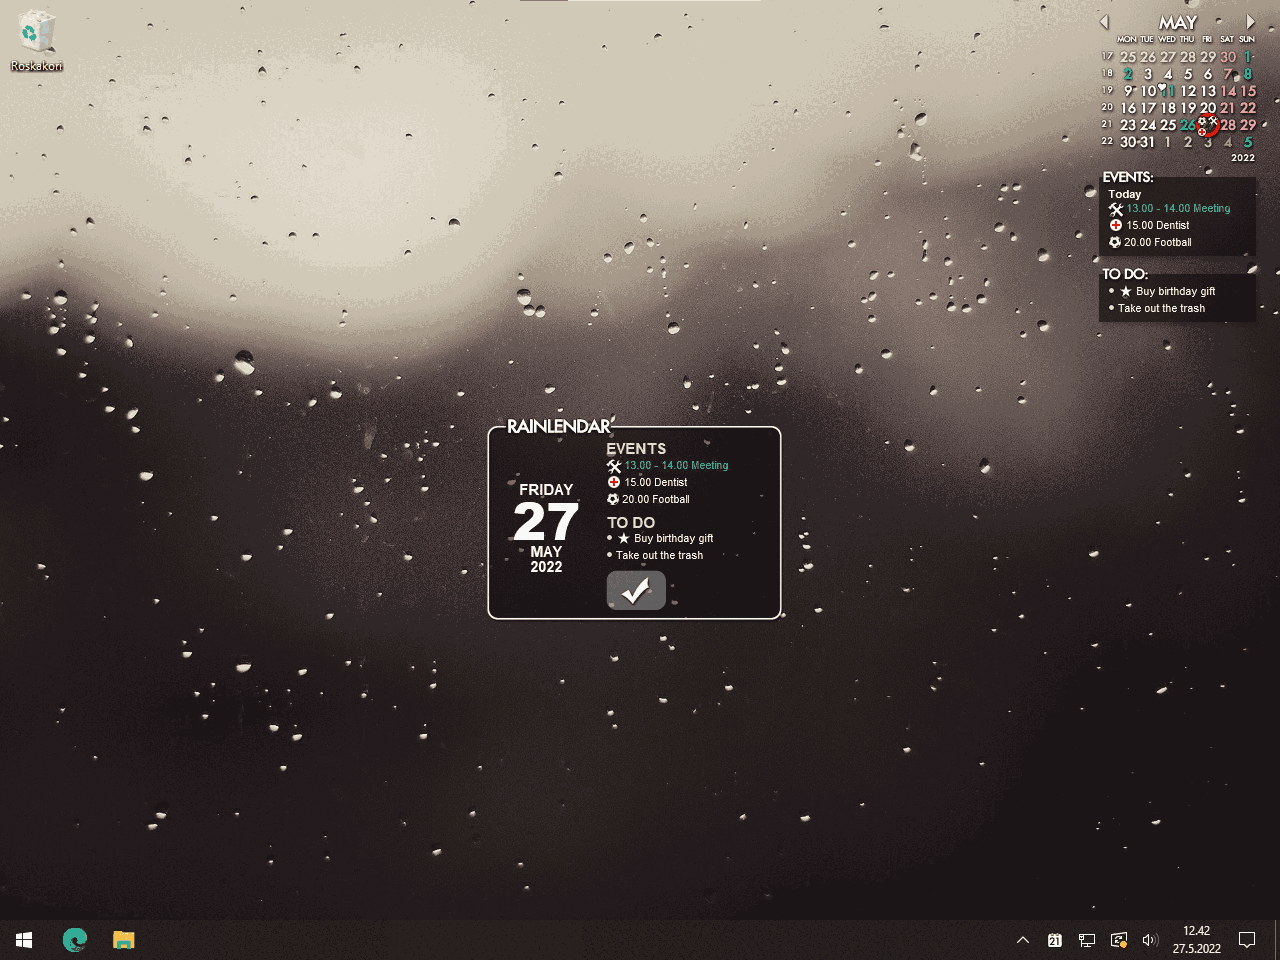Click the SUN weekday header in the calendar

point(1247,39)
